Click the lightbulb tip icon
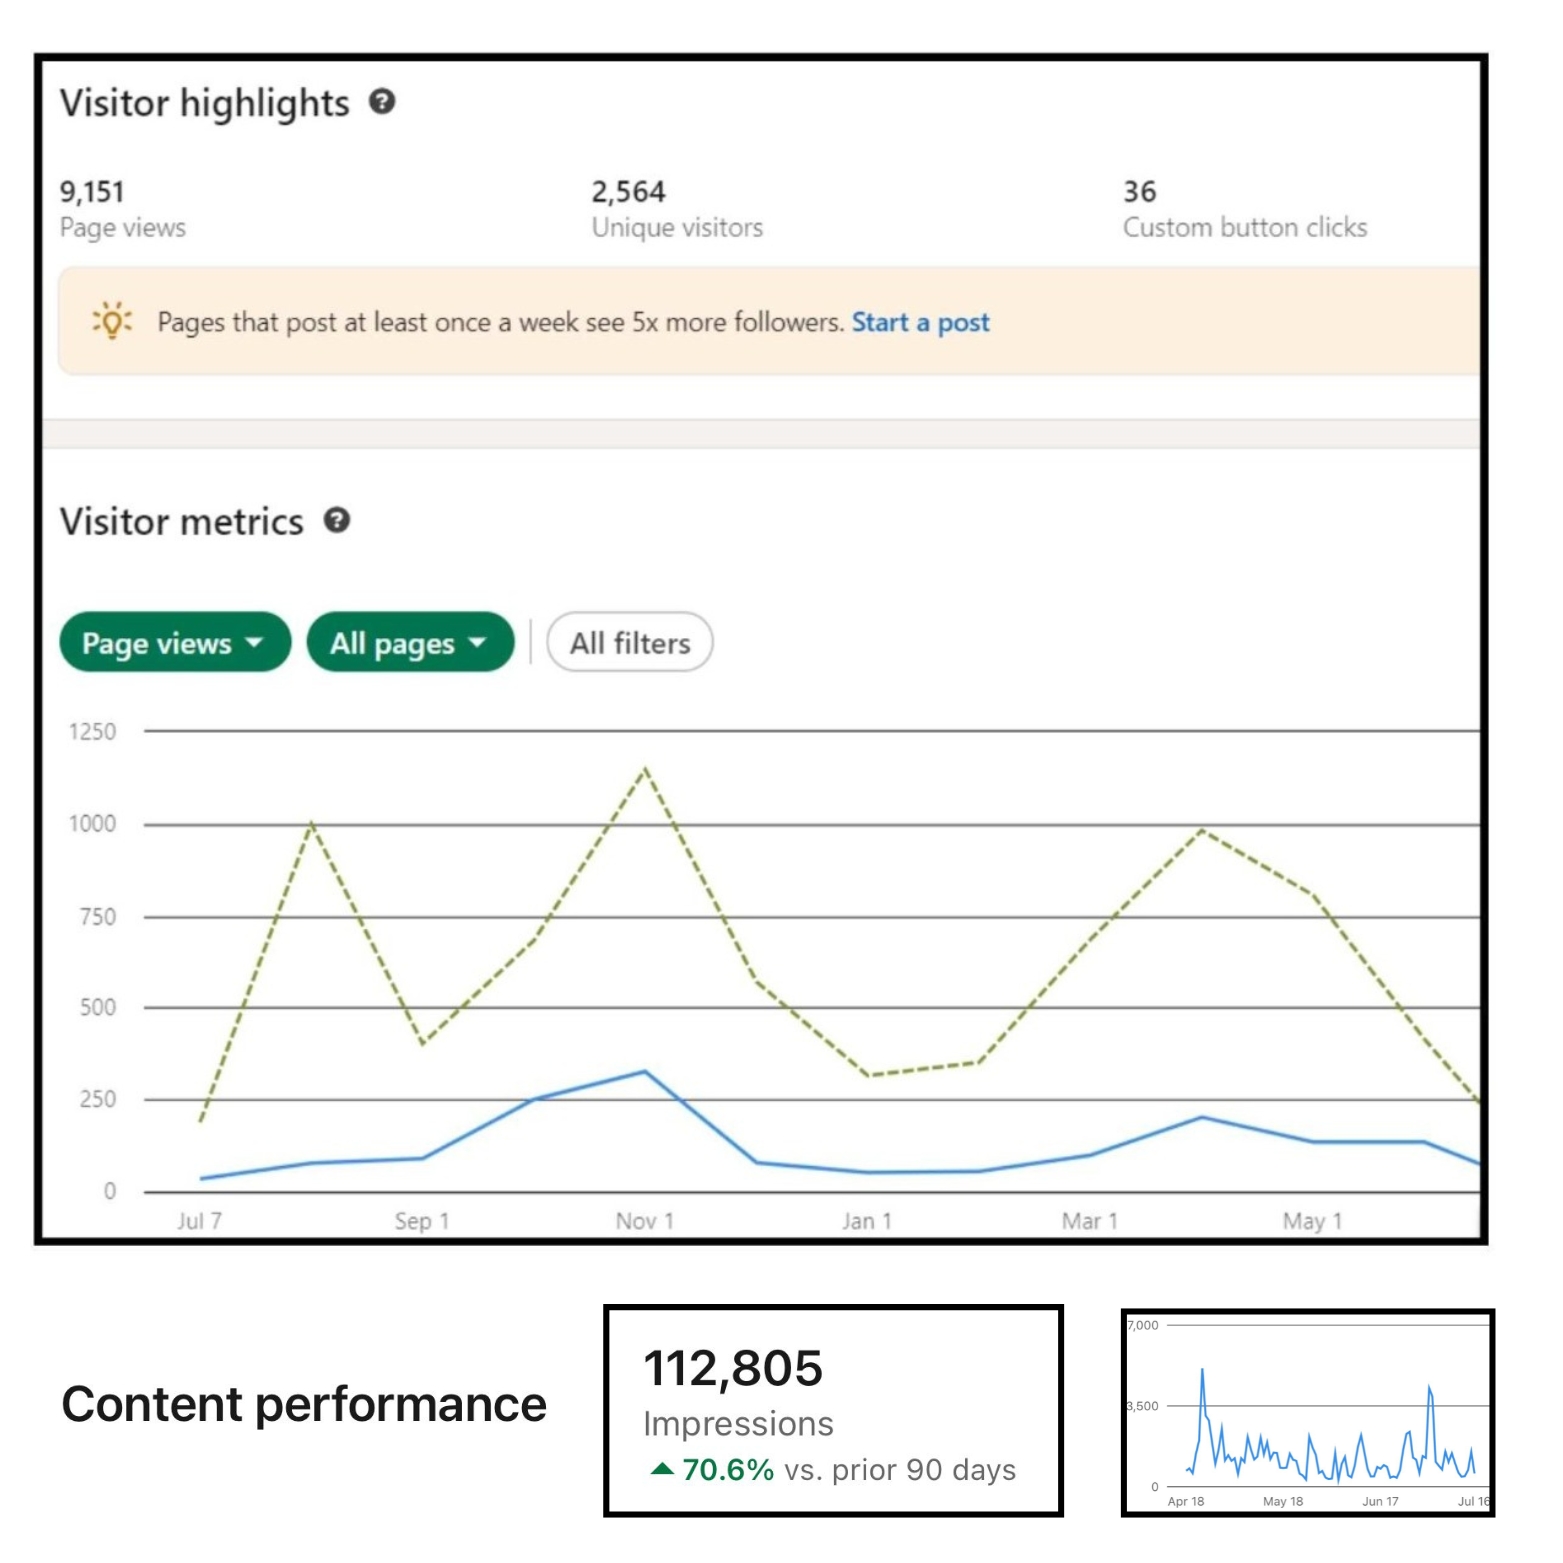1563x1563 pixels. (x=113, y=323)
